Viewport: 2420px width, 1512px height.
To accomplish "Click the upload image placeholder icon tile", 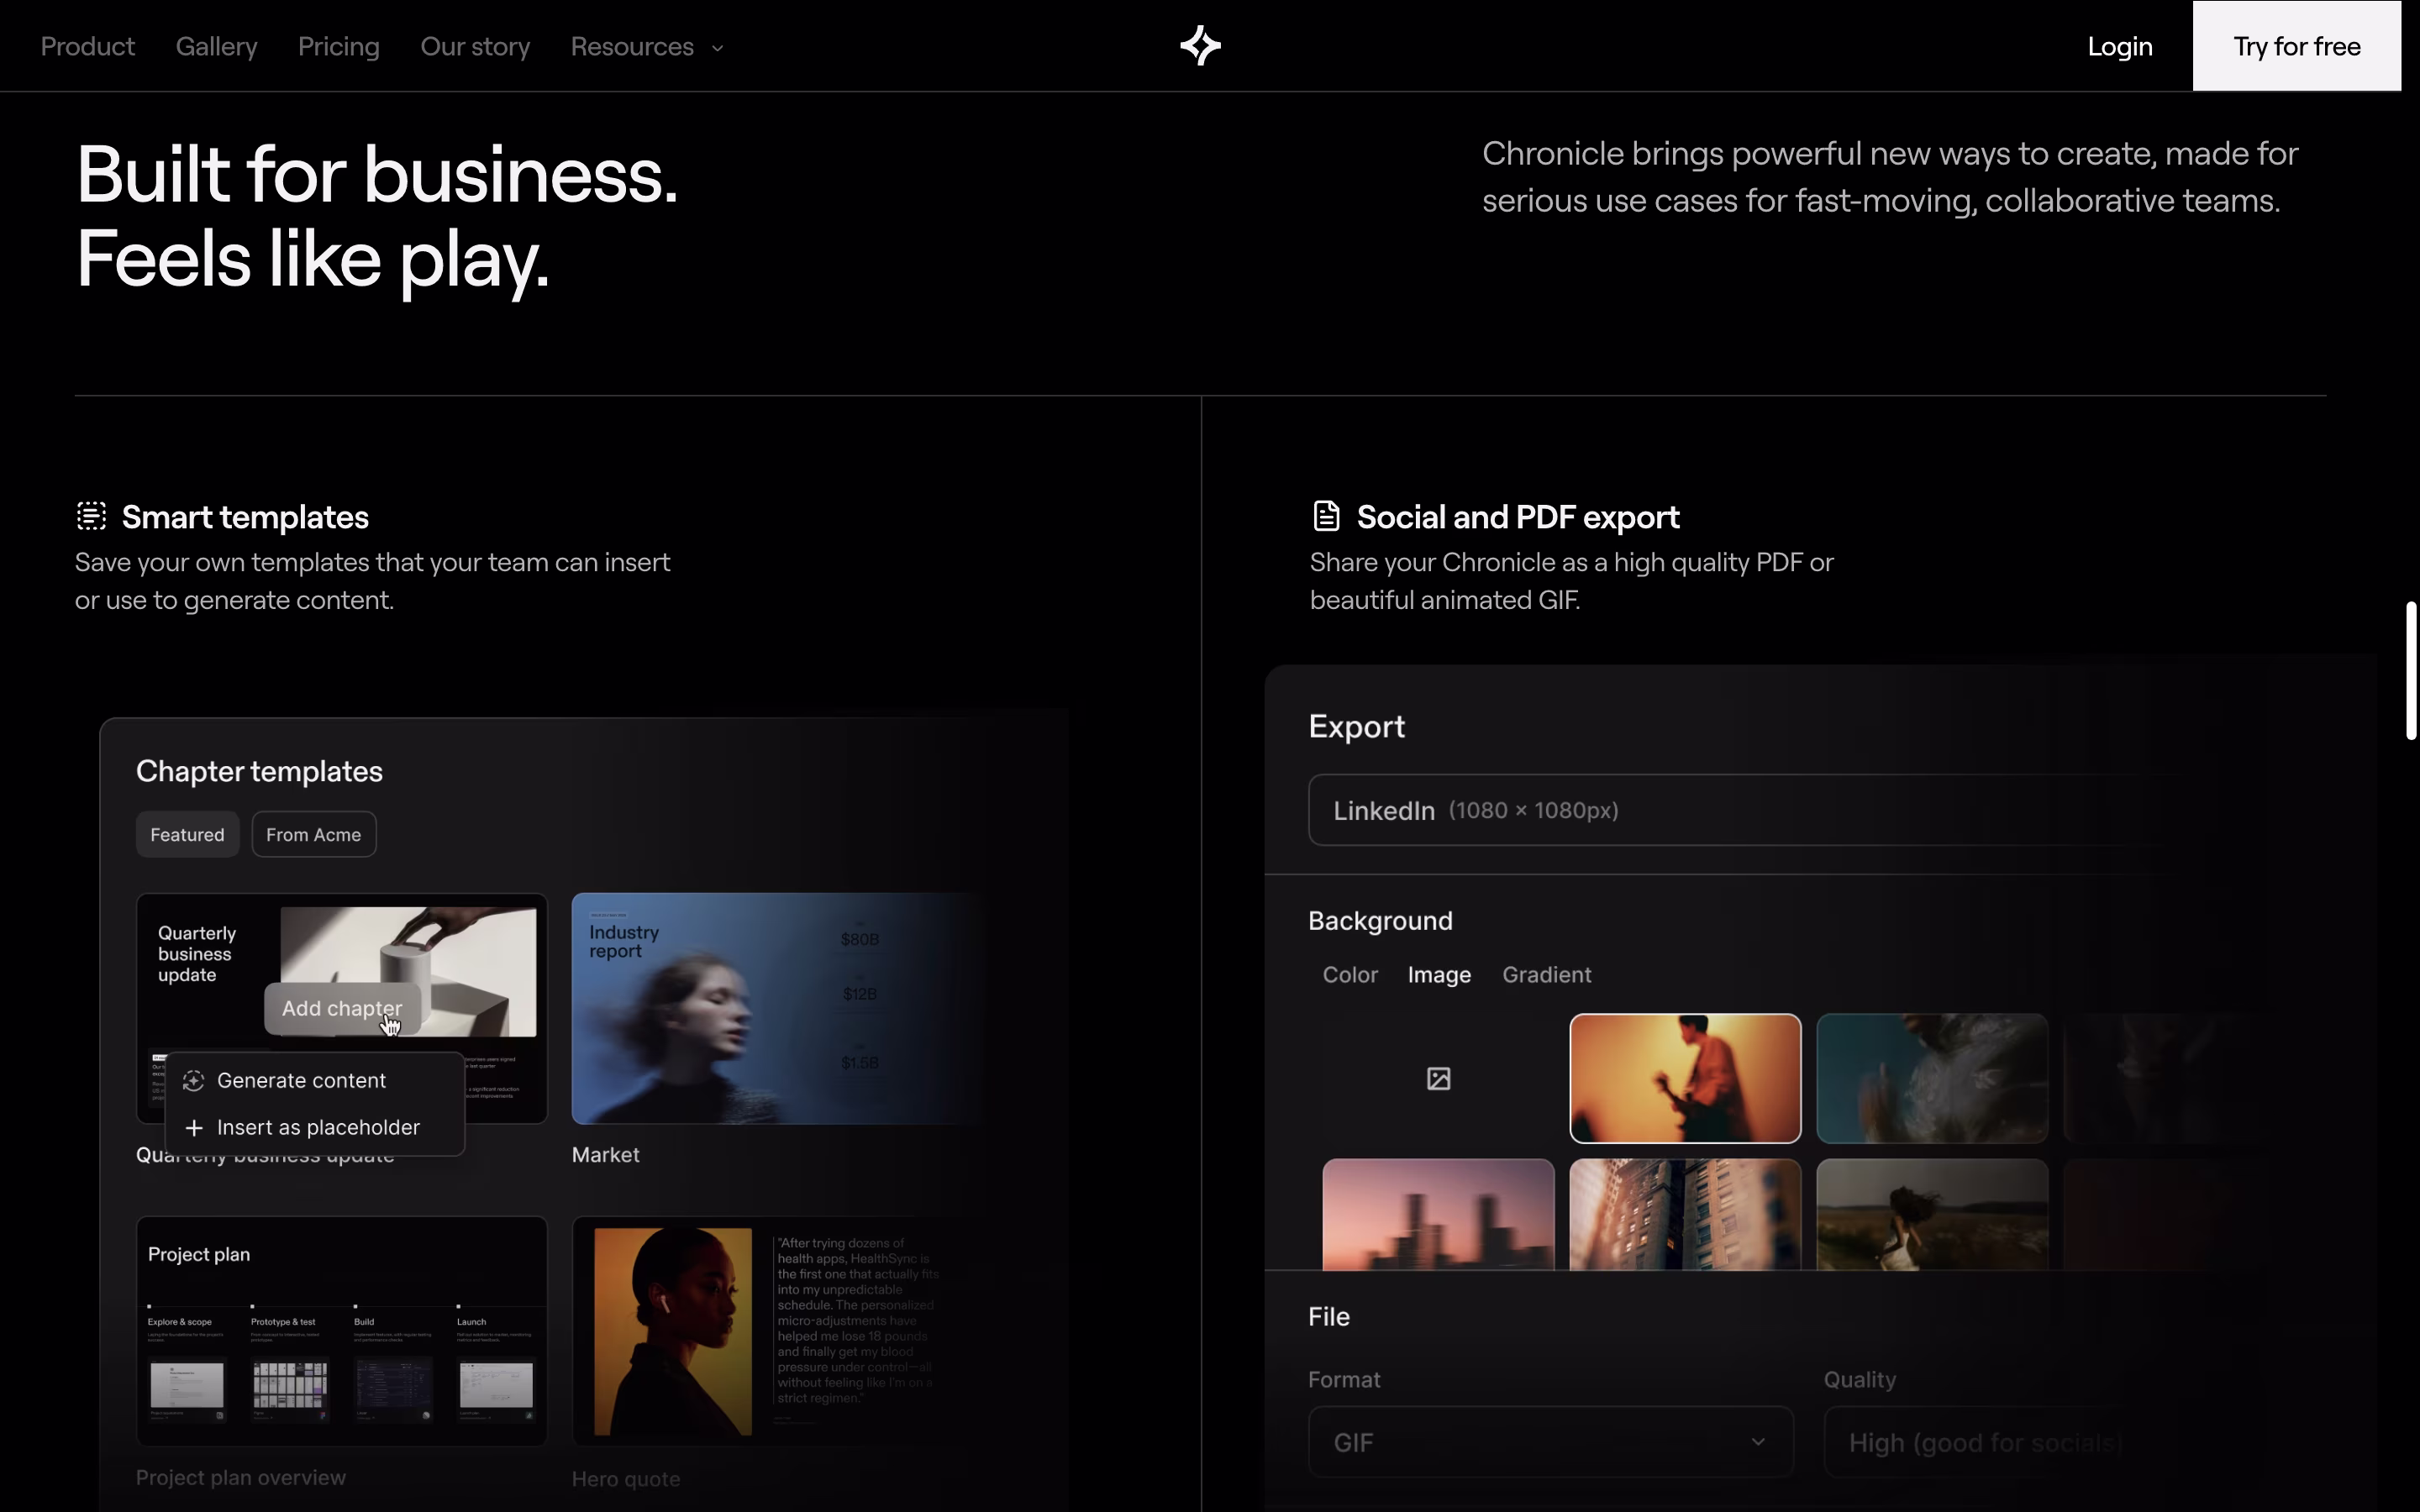I will tap(1438, 1078).
